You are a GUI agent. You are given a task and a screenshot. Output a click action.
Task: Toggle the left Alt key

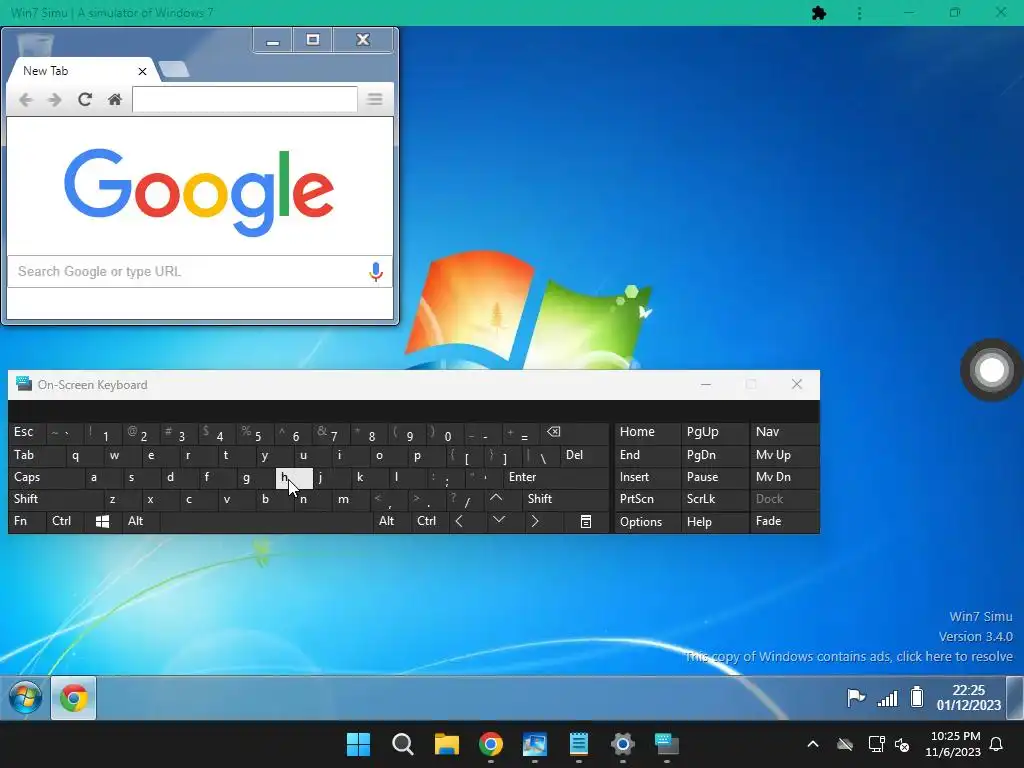click(140, 521)
